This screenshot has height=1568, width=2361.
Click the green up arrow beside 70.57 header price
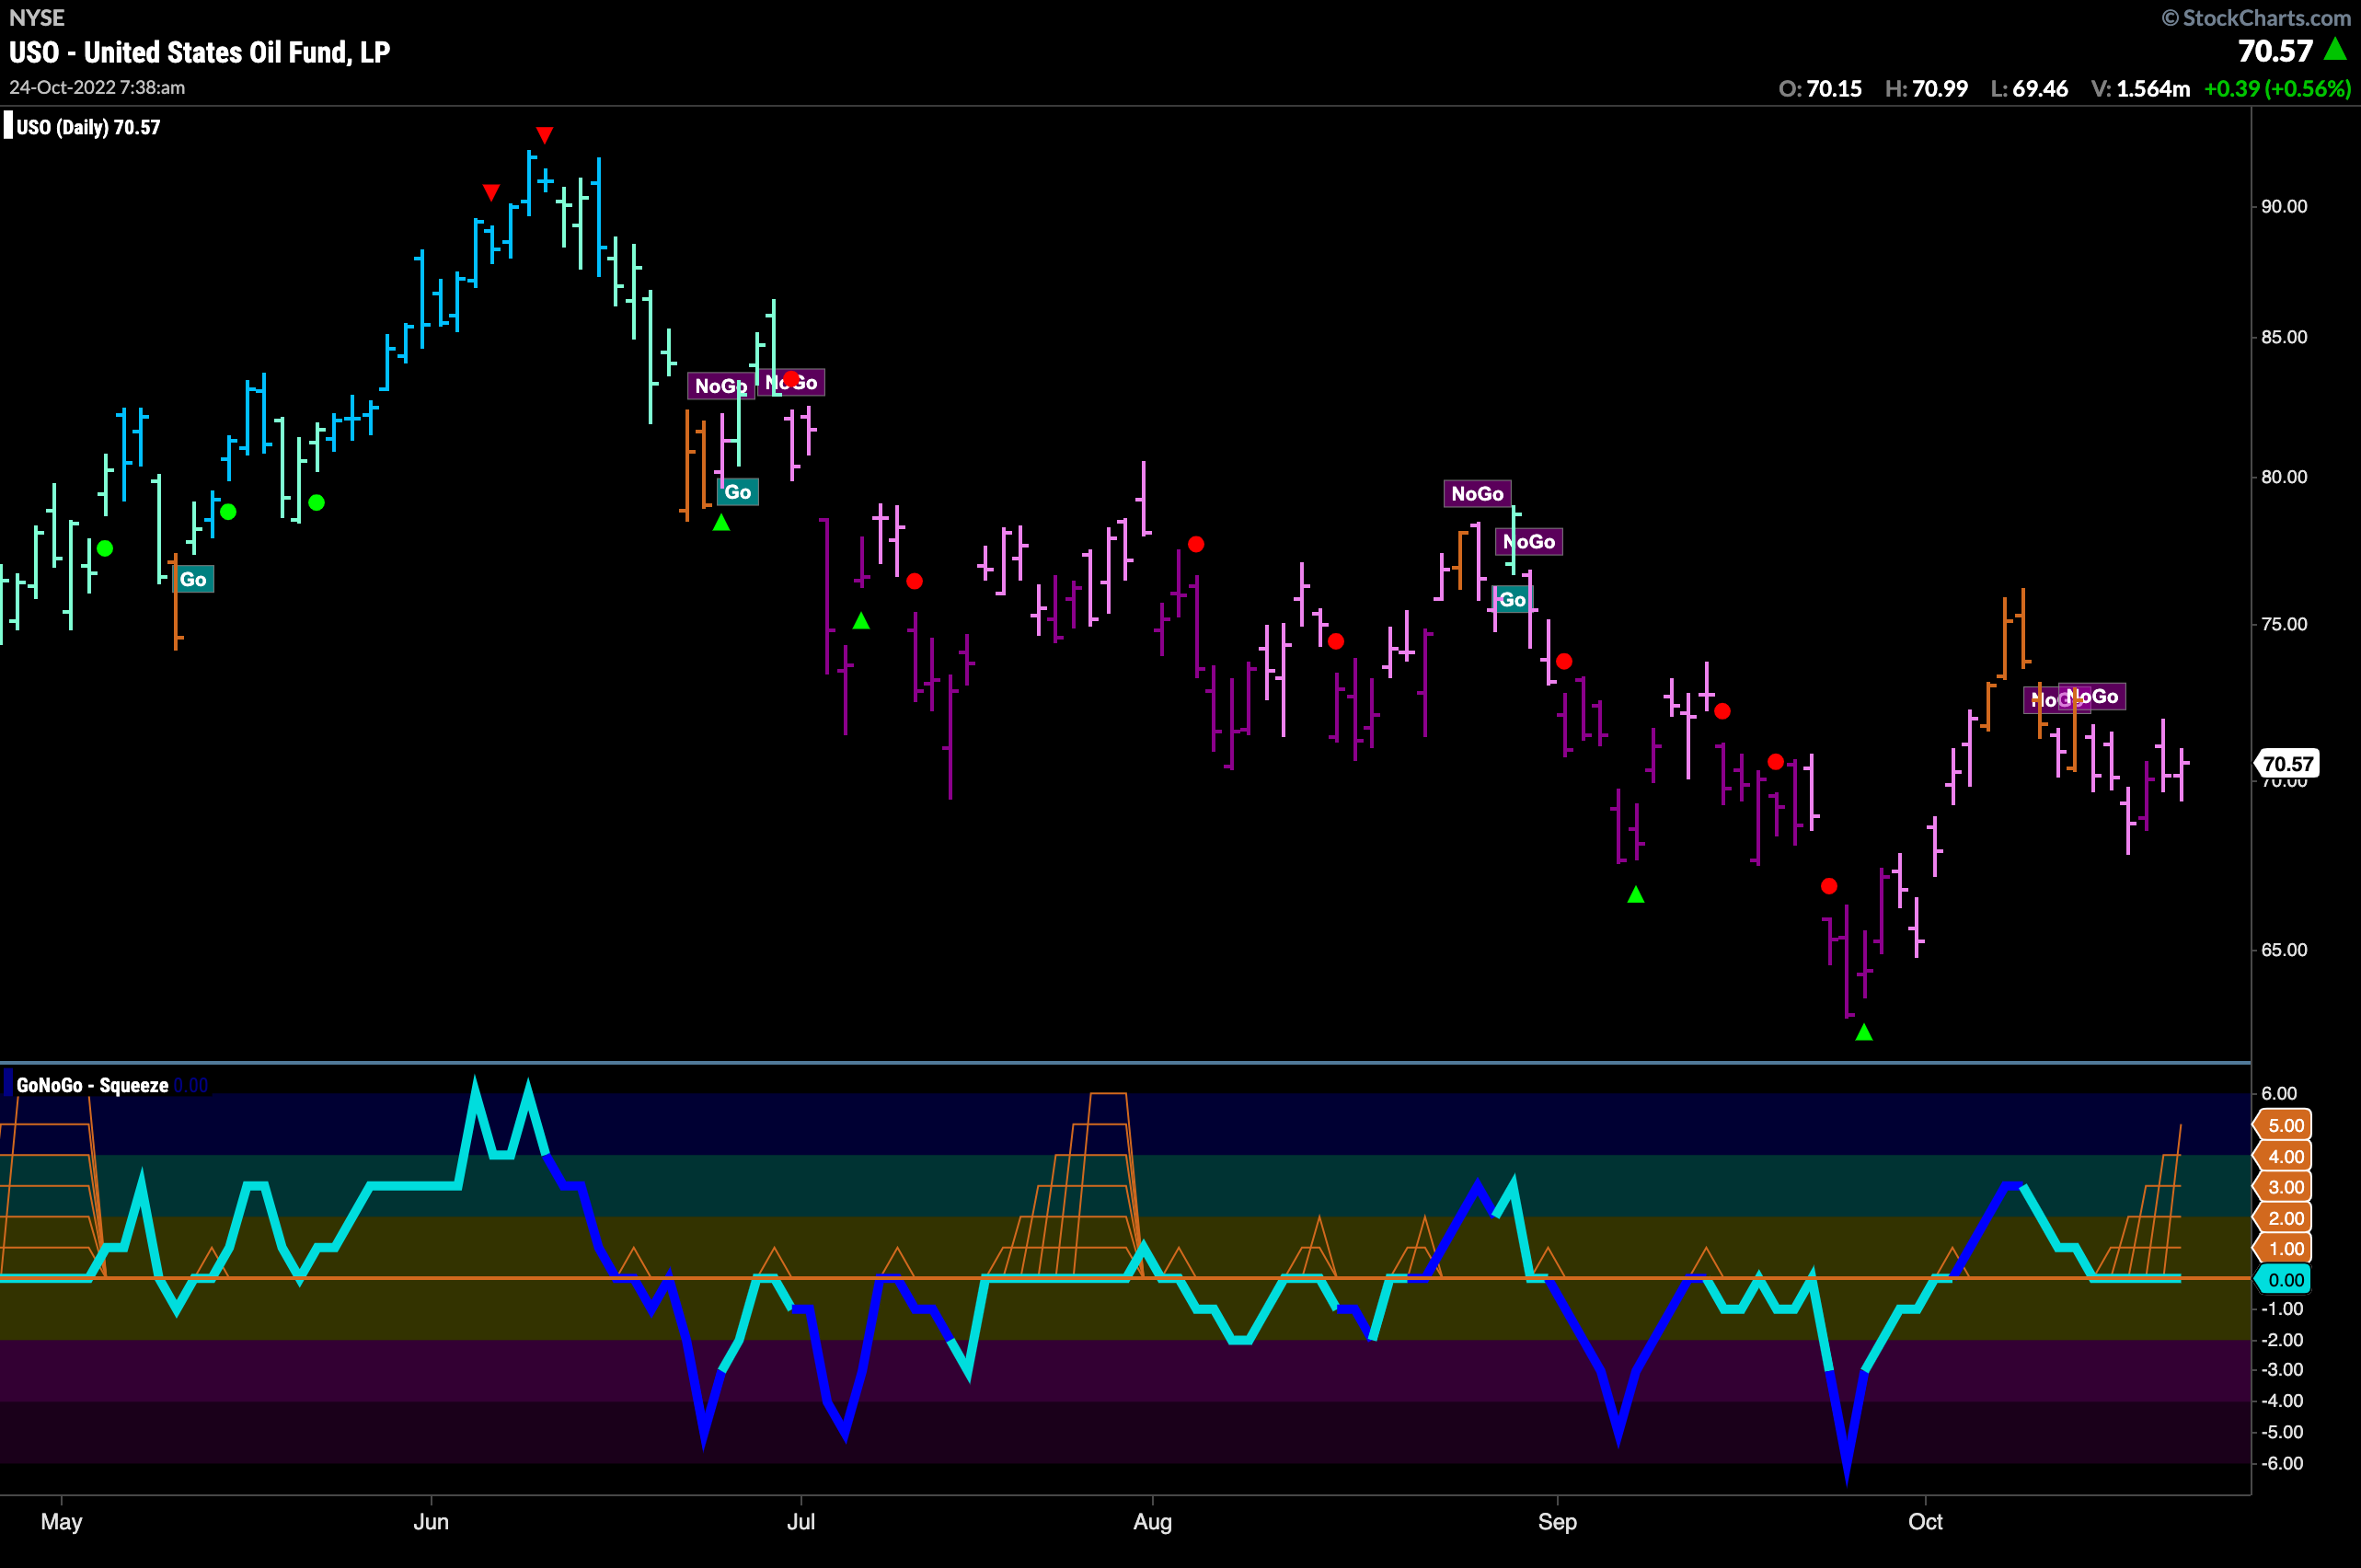point(2336,48)
